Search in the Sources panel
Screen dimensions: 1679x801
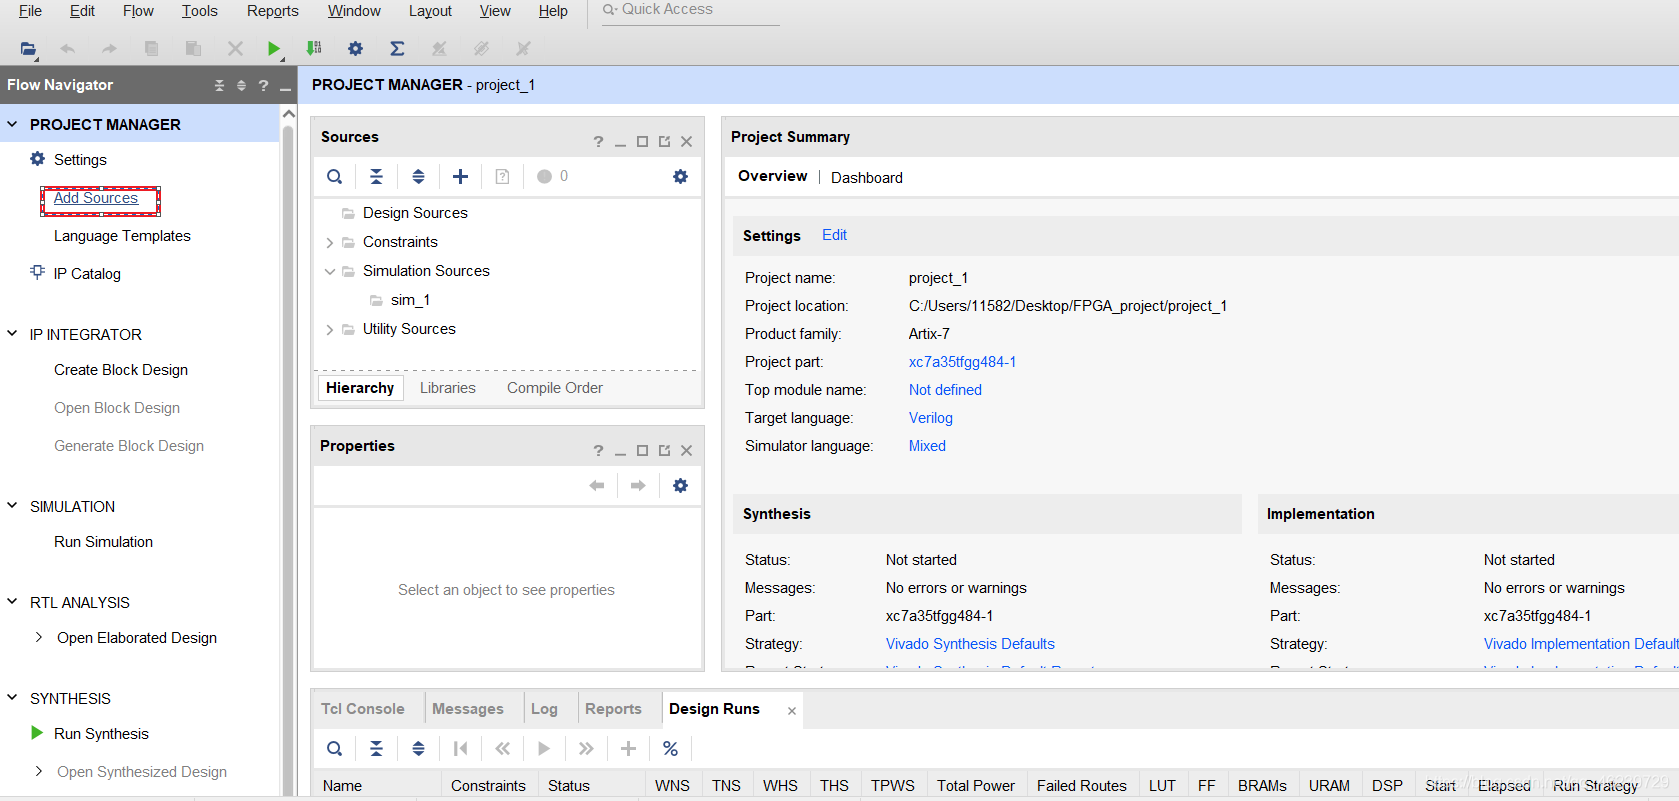pos(335,177)
